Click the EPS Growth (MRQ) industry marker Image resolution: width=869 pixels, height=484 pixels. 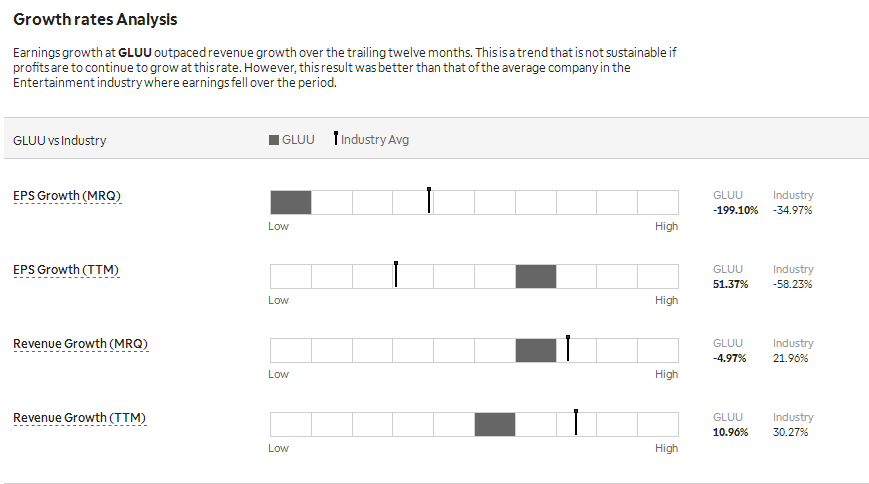[429, 200]
